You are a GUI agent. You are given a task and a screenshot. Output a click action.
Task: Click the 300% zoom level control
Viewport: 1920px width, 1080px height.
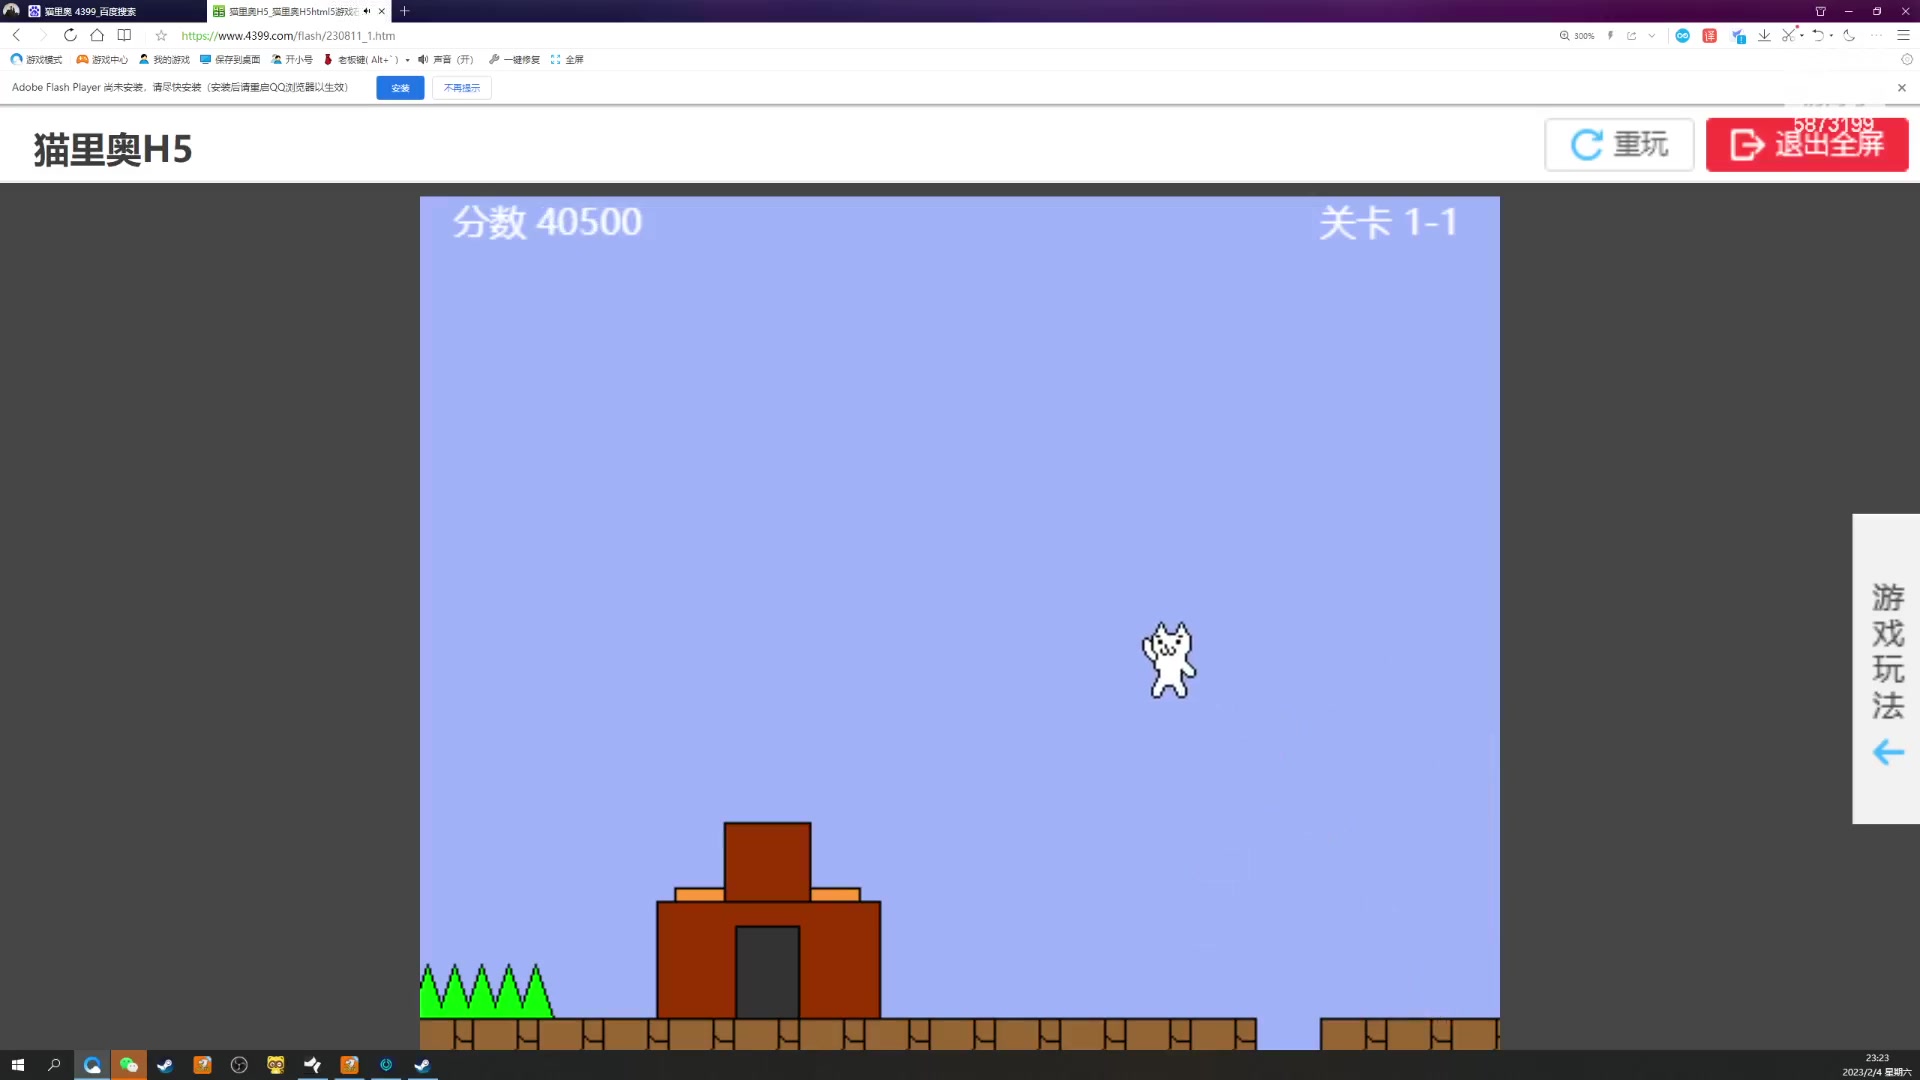coord(1577,36)
